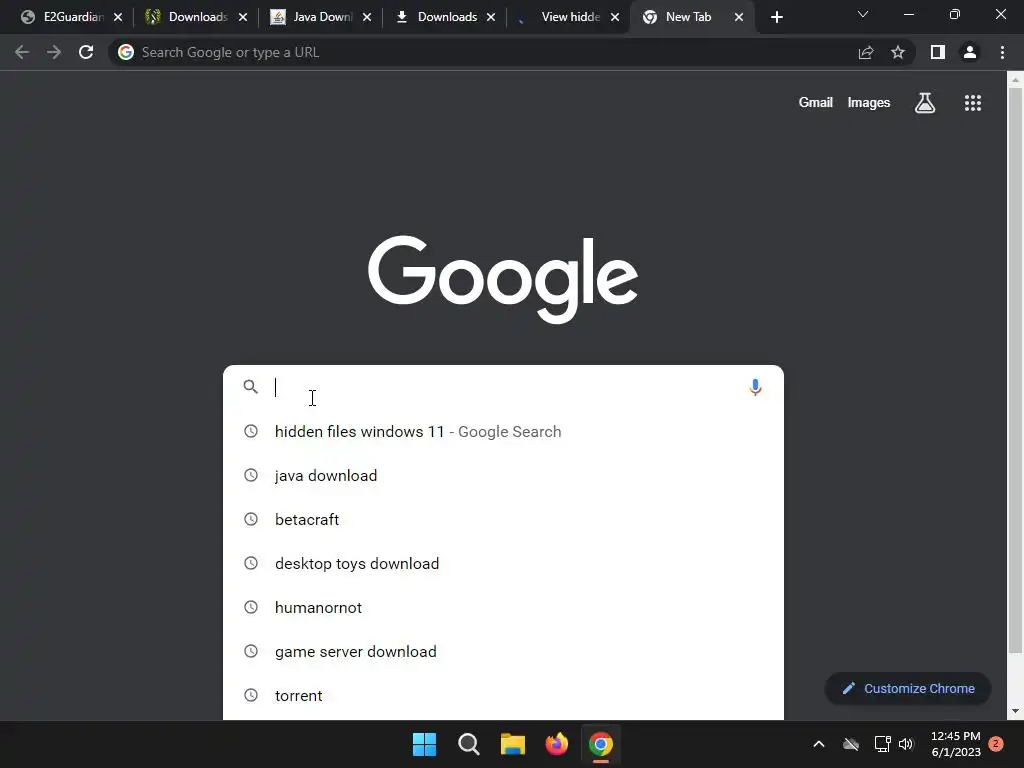Viewport: 1024px width, 768px height.
Task: Open the notification badge showing 2
Action: tap(996, 743)
